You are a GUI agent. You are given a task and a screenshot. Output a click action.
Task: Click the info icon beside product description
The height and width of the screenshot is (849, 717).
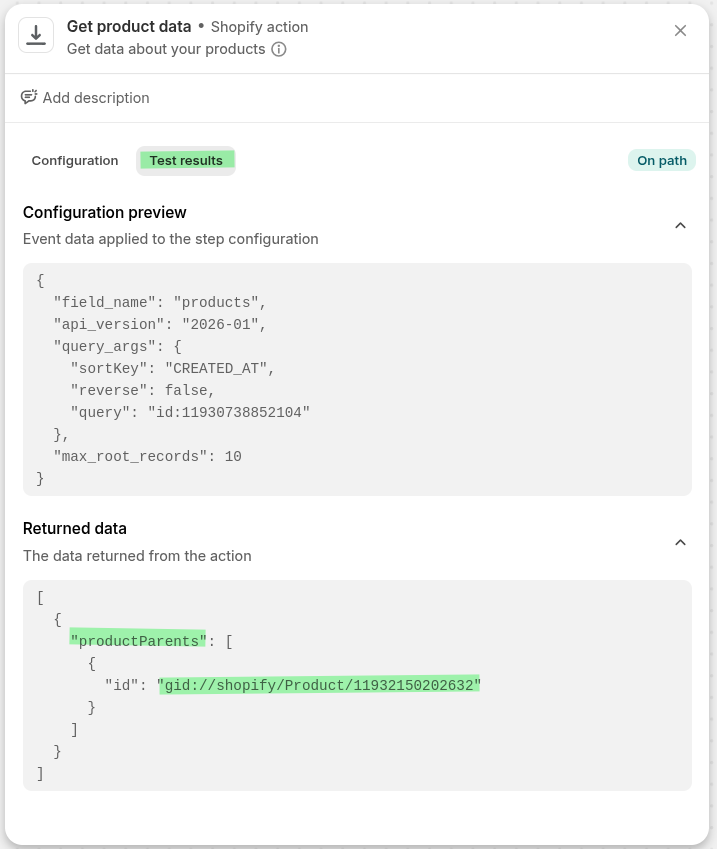[279, 49]
